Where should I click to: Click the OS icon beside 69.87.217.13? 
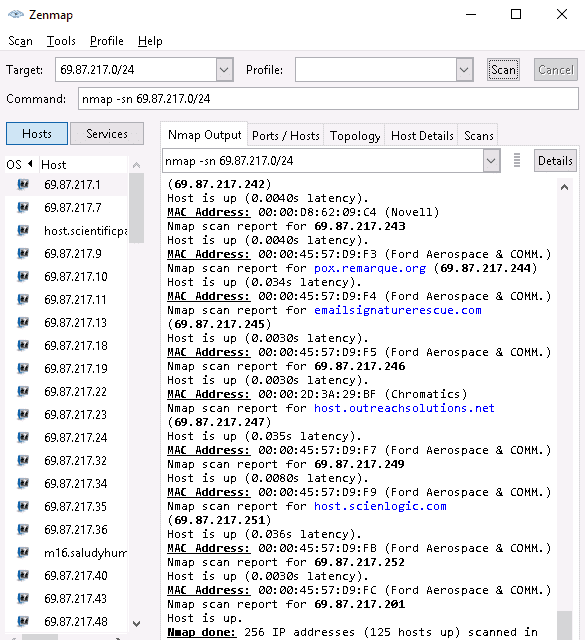click(x=23, y=323)
